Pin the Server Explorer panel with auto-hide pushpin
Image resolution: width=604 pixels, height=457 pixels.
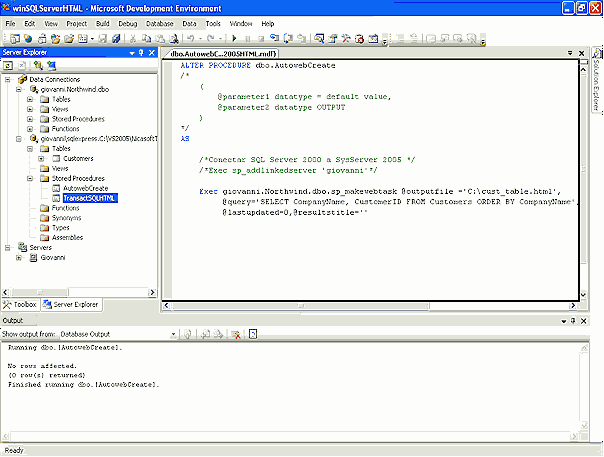pyautogui.click(x=141, y=52)
